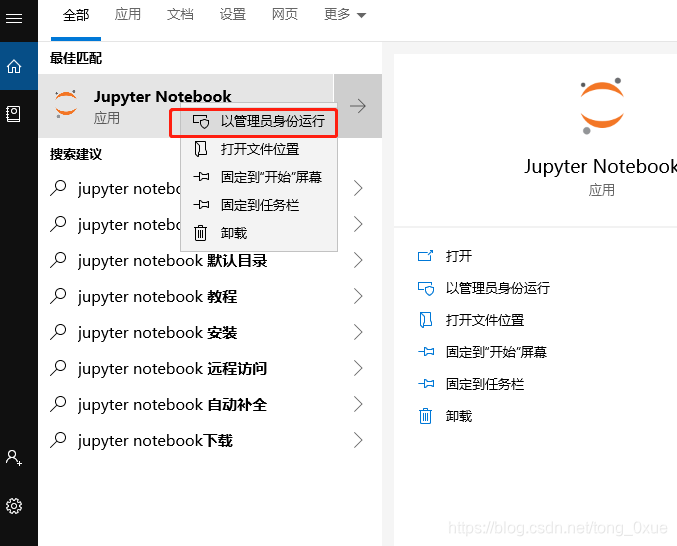Select the suggestion jupyter notebook 自动补全

pos(173,405)
